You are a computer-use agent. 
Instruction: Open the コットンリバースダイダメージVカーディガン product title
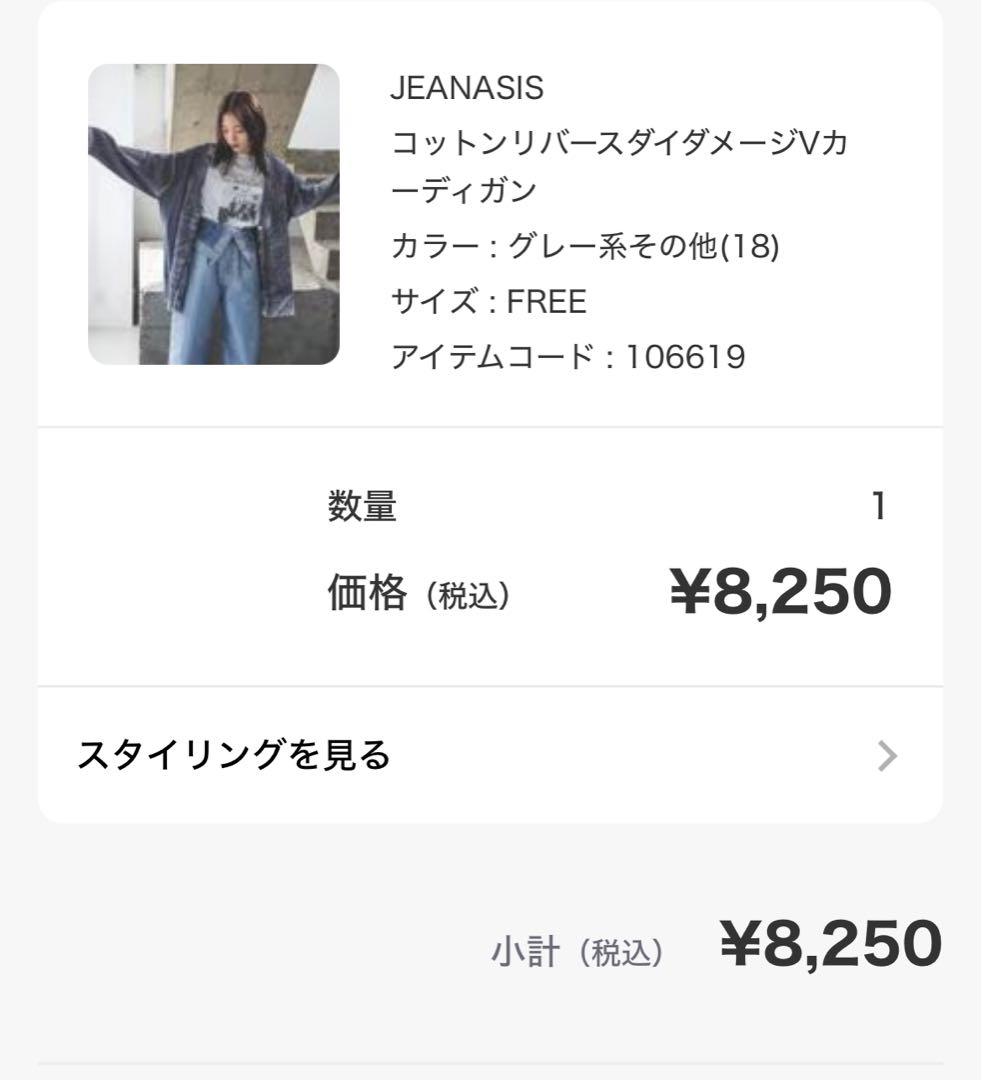pyautogui.click(x=618, y=166)
